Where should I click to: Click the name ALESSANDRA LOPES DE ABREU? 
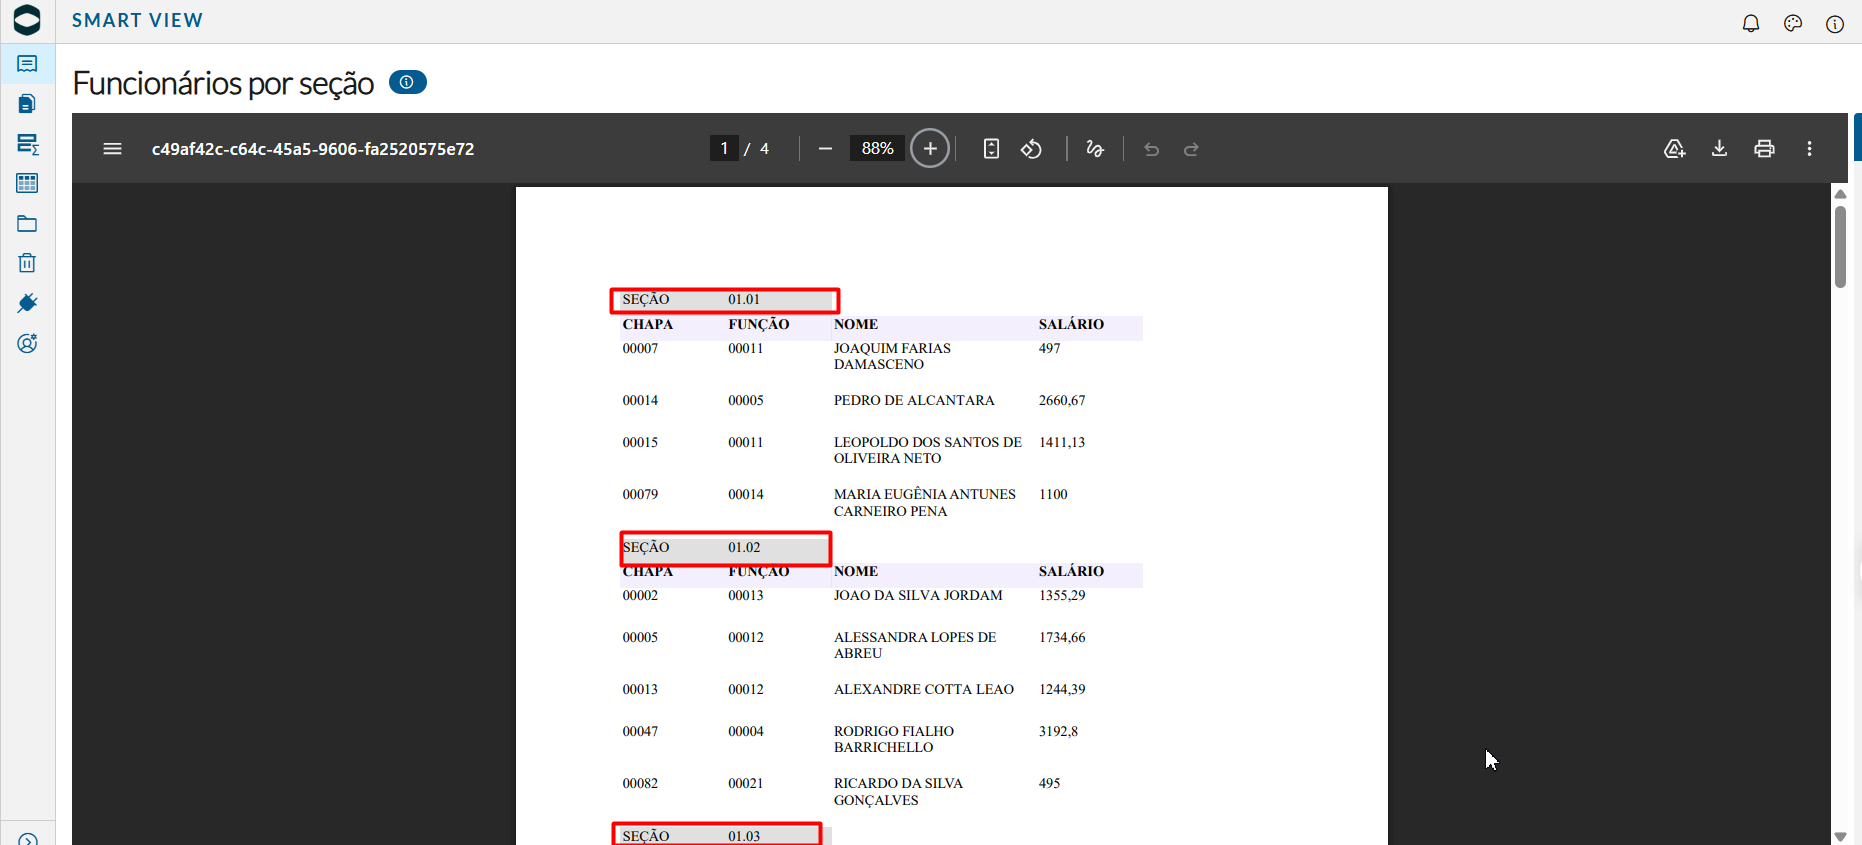pyautogui.click(x=915, y=645)
